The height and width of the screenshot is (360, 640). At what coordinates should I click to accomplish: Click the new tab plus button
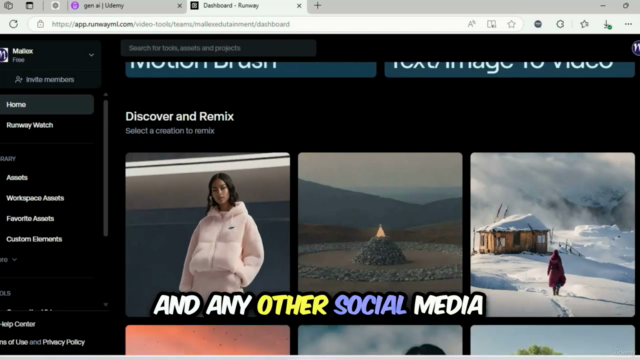318,6
